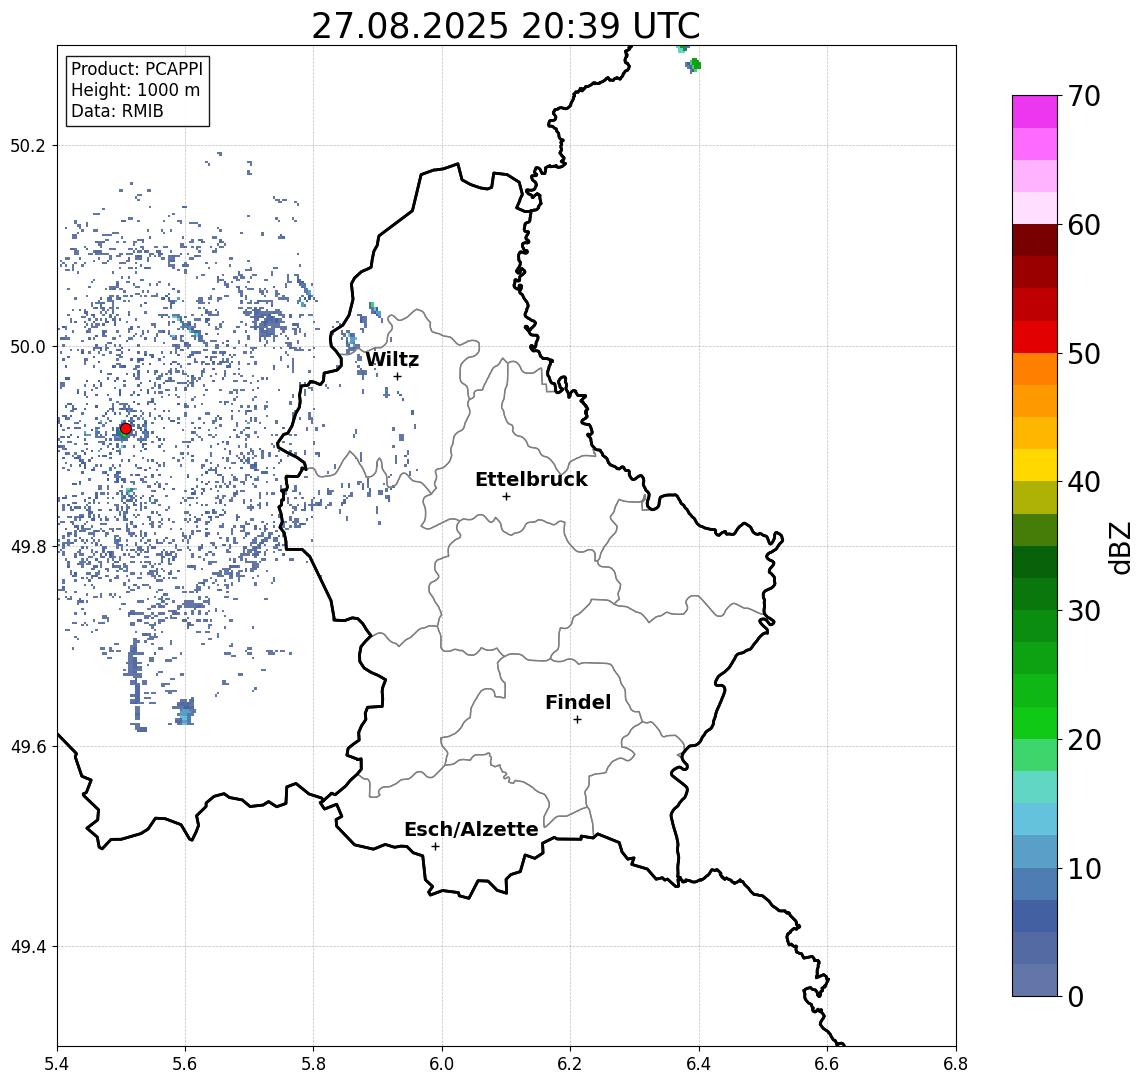Viewport: 1145px width, 1084px height.
Task: Click the dark red color band below 60 dBZ
Action: (1035, 240)
